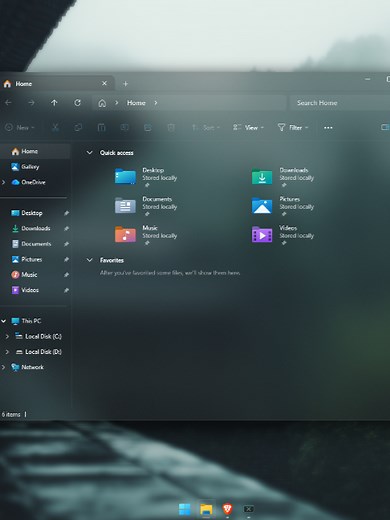Toggle the pin next to sidebar Videos

coord(66,290)
